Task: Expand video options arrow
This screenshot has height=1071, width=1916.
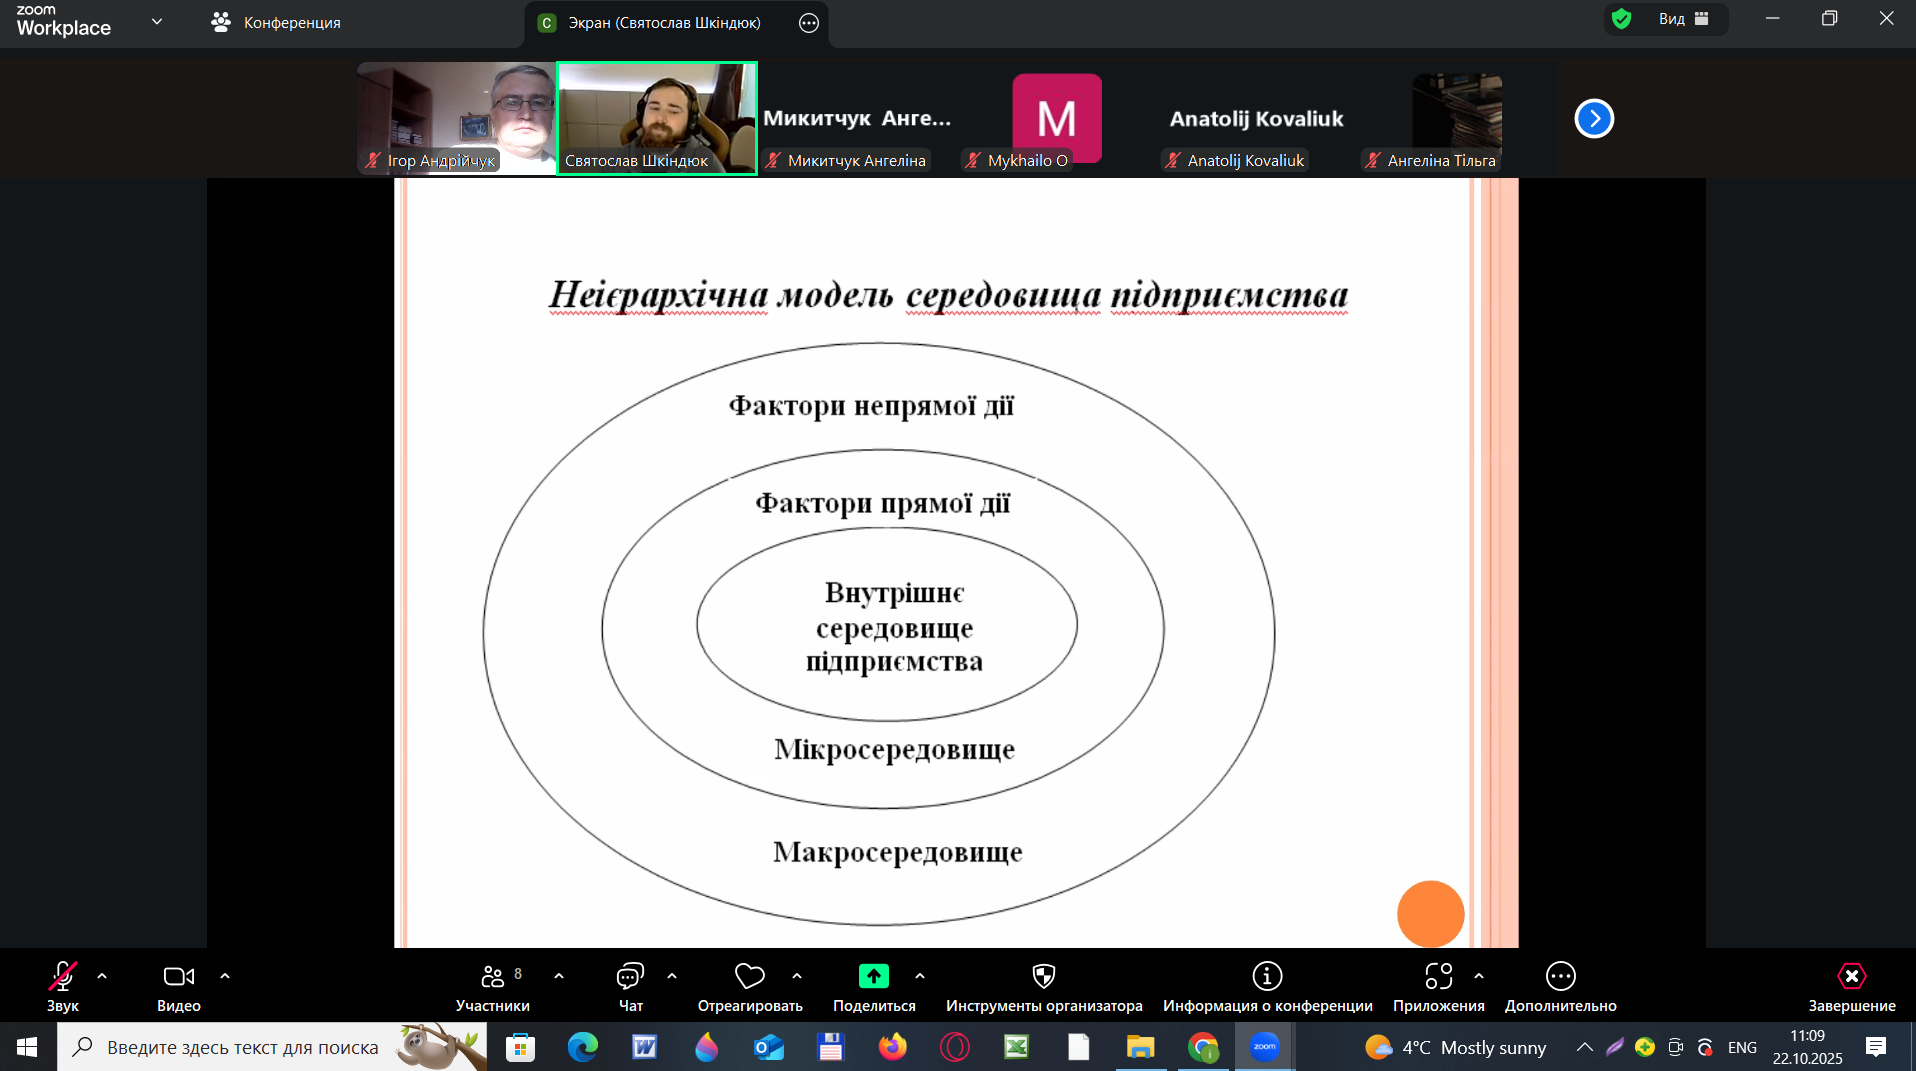Action: 225,976
